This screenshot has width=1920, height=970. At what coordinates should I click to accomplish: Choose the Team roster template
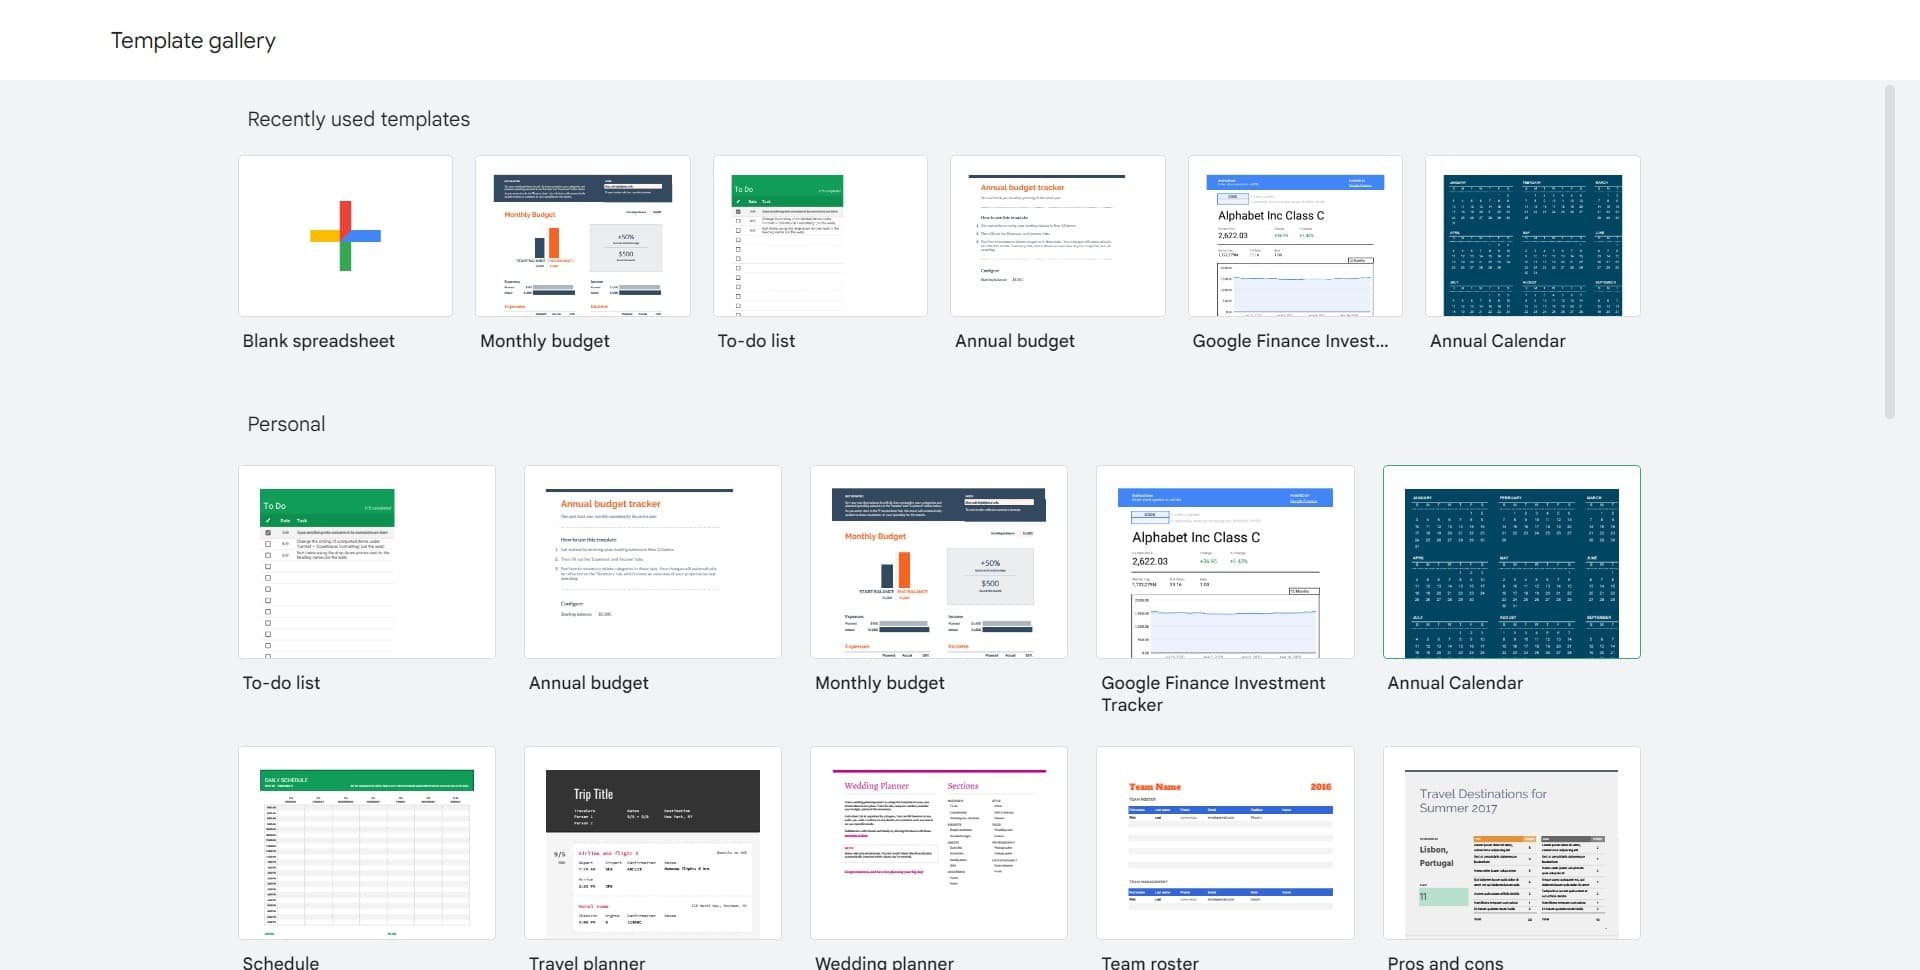[x=1224, y=843]
